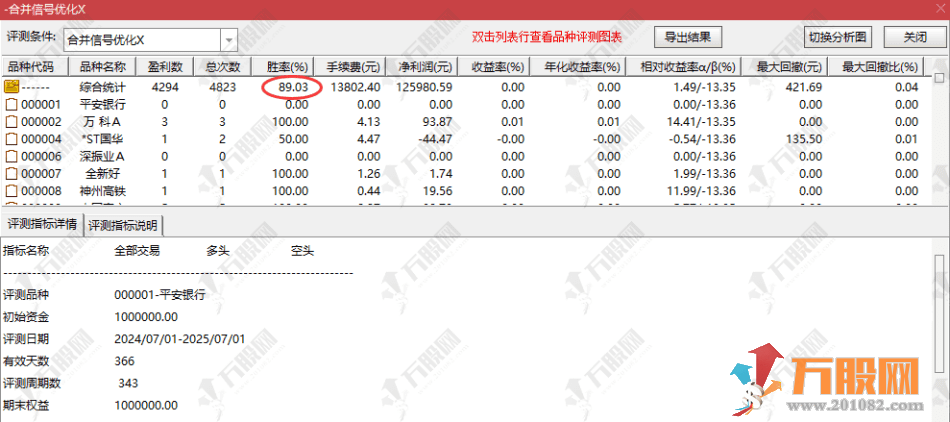Image resolution: width=950 pixels, height=422 pixels.
Task: Open the 评测条件 dropdown arrow
Action: pos(229,40)
